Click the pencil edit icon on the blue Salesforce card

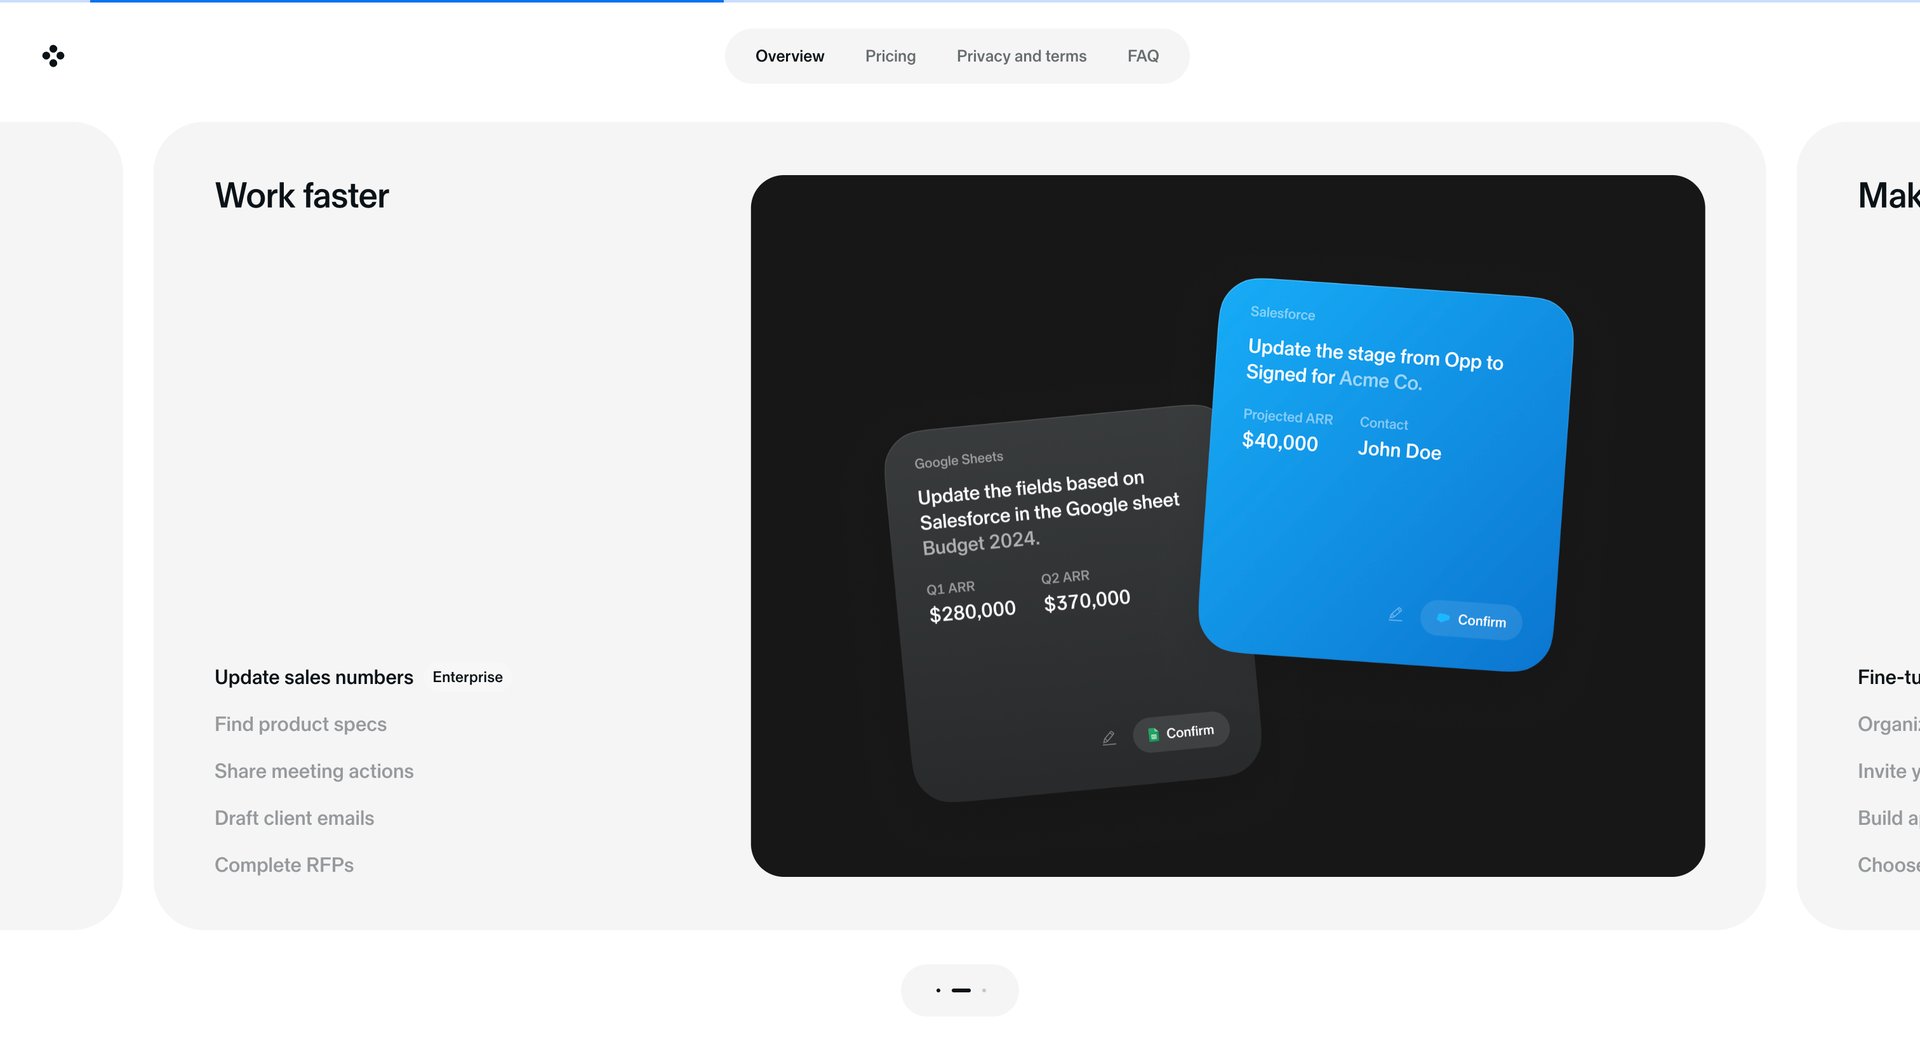[x=1396, y=615]
